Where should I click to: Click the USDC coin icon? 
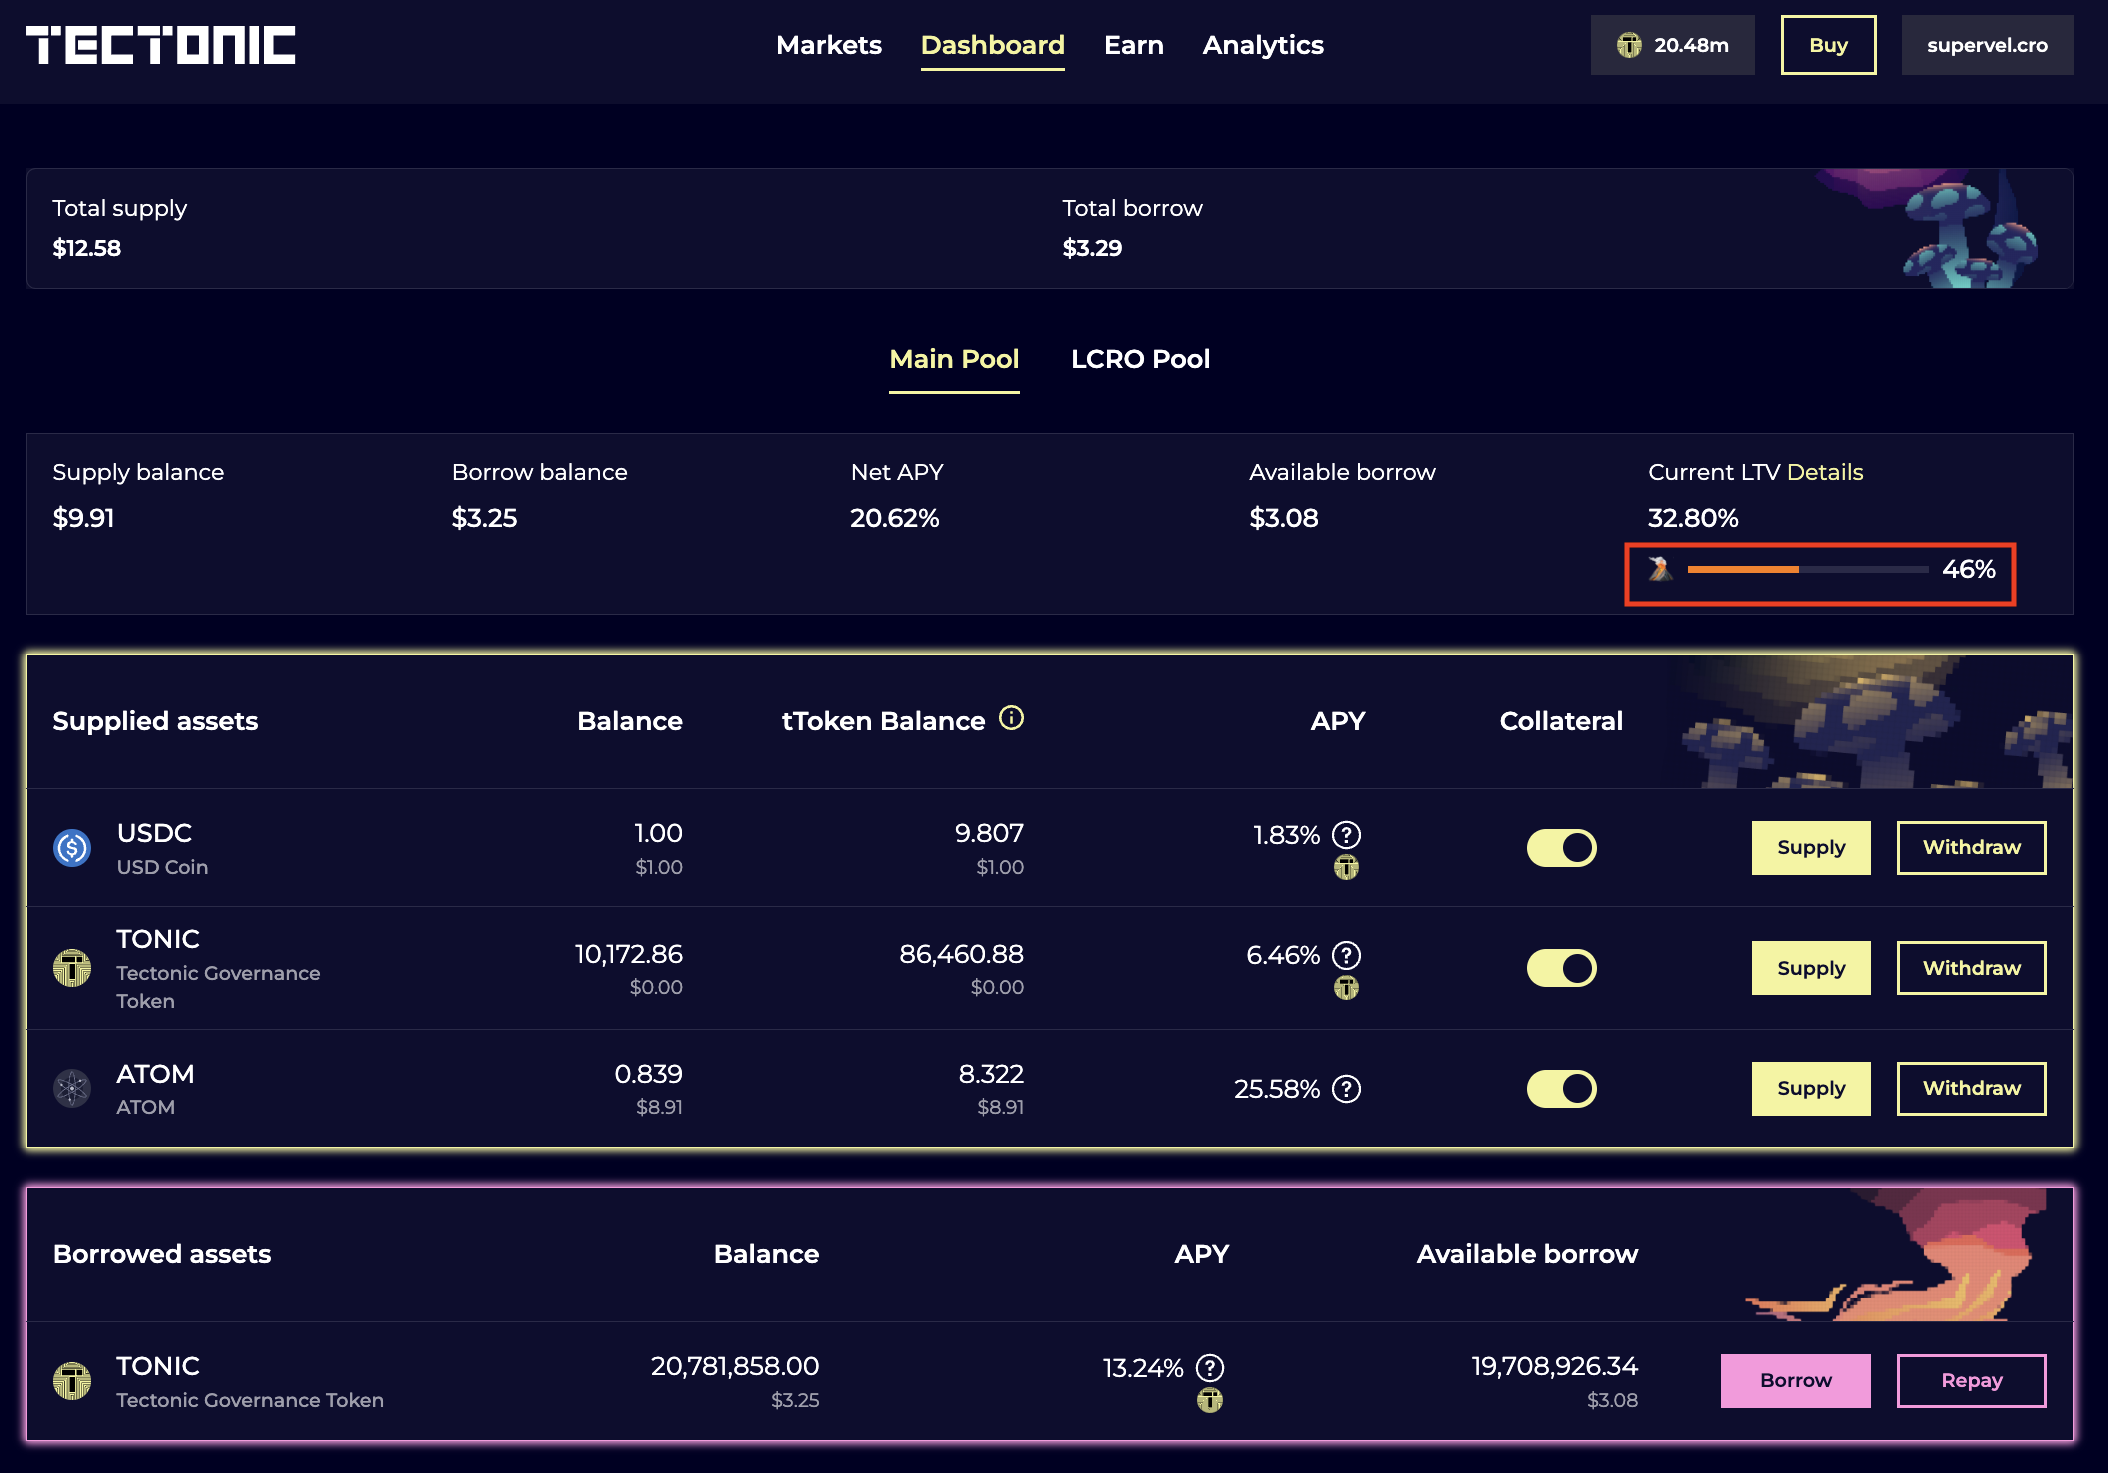[x=72, y=848]
